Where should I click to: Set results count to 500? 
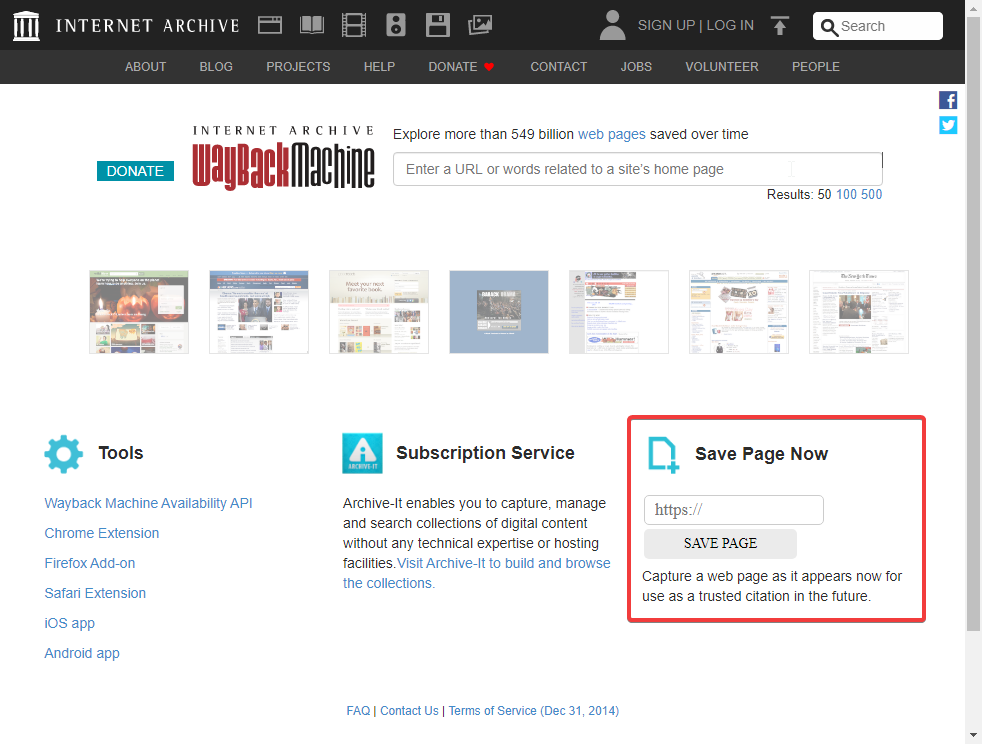point(873,194)
